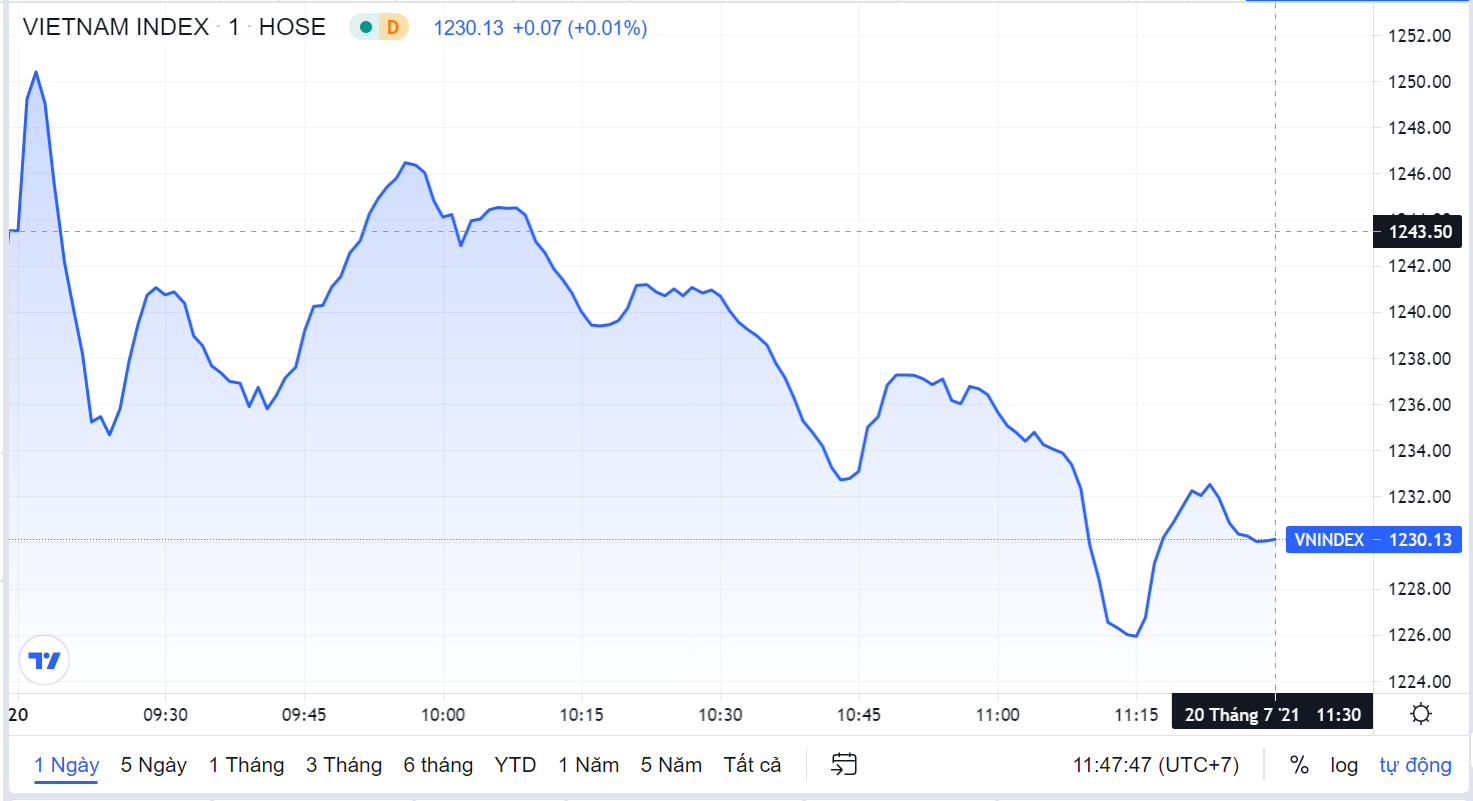Toggle log scale mode
The width and height of the screenshot is (1473, 801).
point(1344,765)
